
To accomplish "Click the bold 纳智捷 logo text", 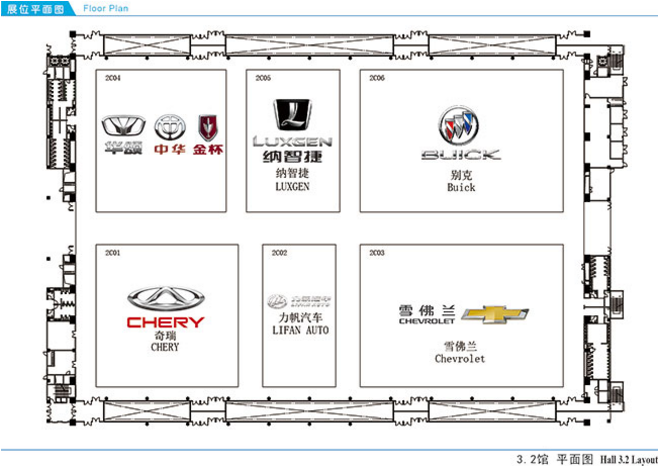I will (x=293, y=157).
